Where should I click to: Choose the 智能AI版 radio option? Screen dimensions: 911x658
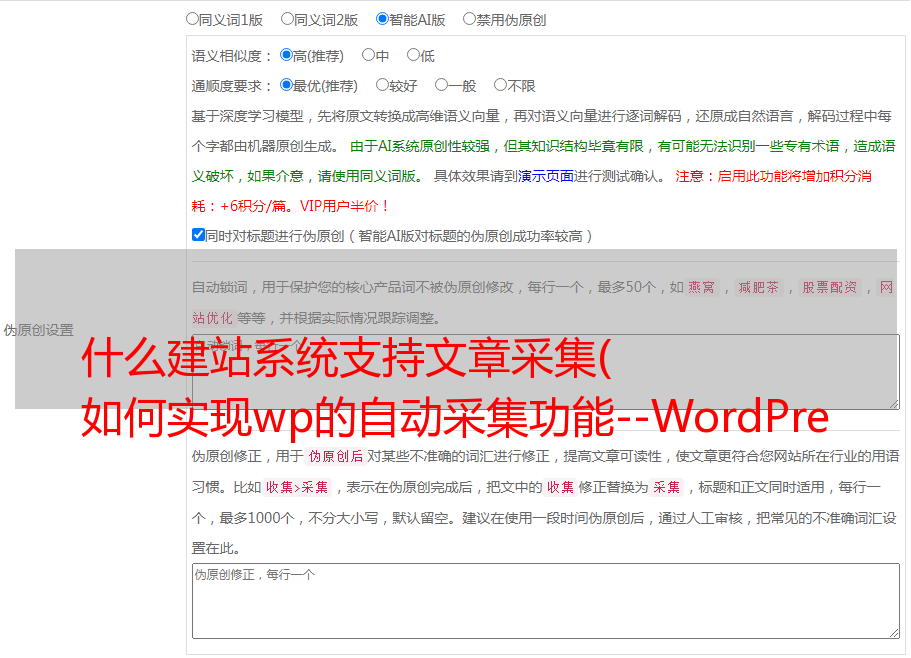click(382, 19)
